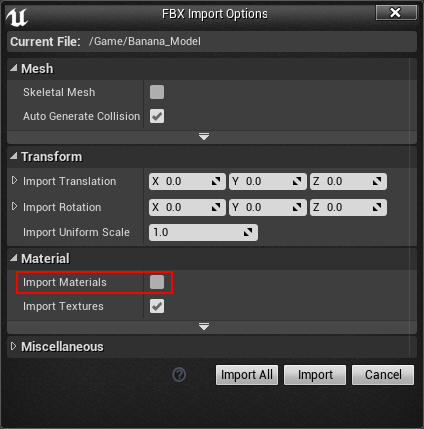Click the Import Translation X spin arrow icon

216,181
